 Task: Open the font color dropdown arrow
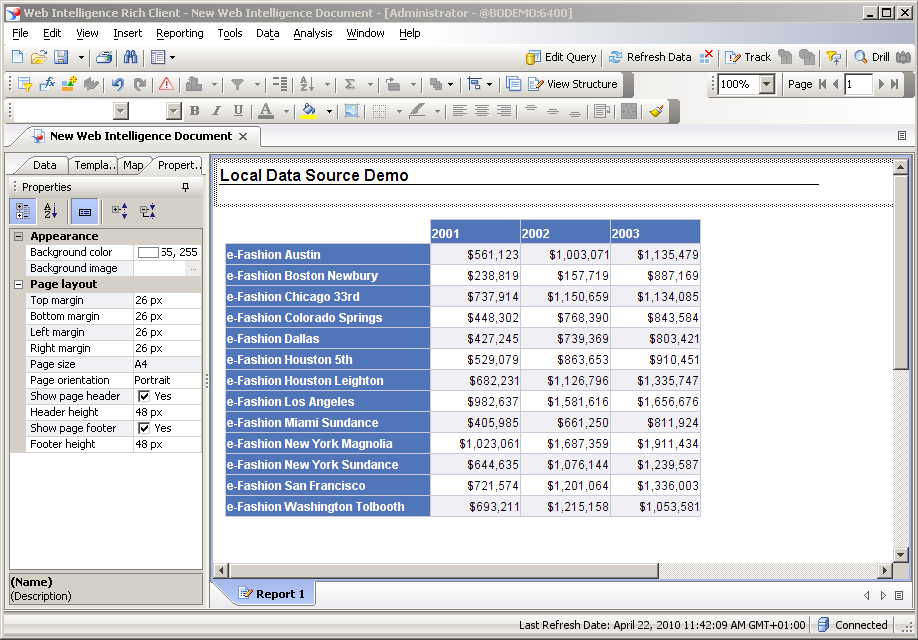coord(286,111)
